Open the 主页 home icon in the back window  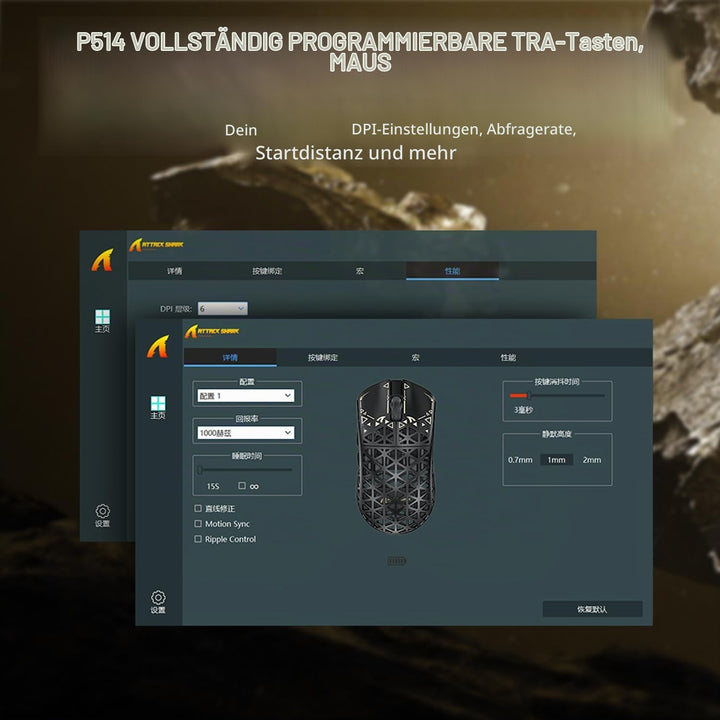[102, 321]
